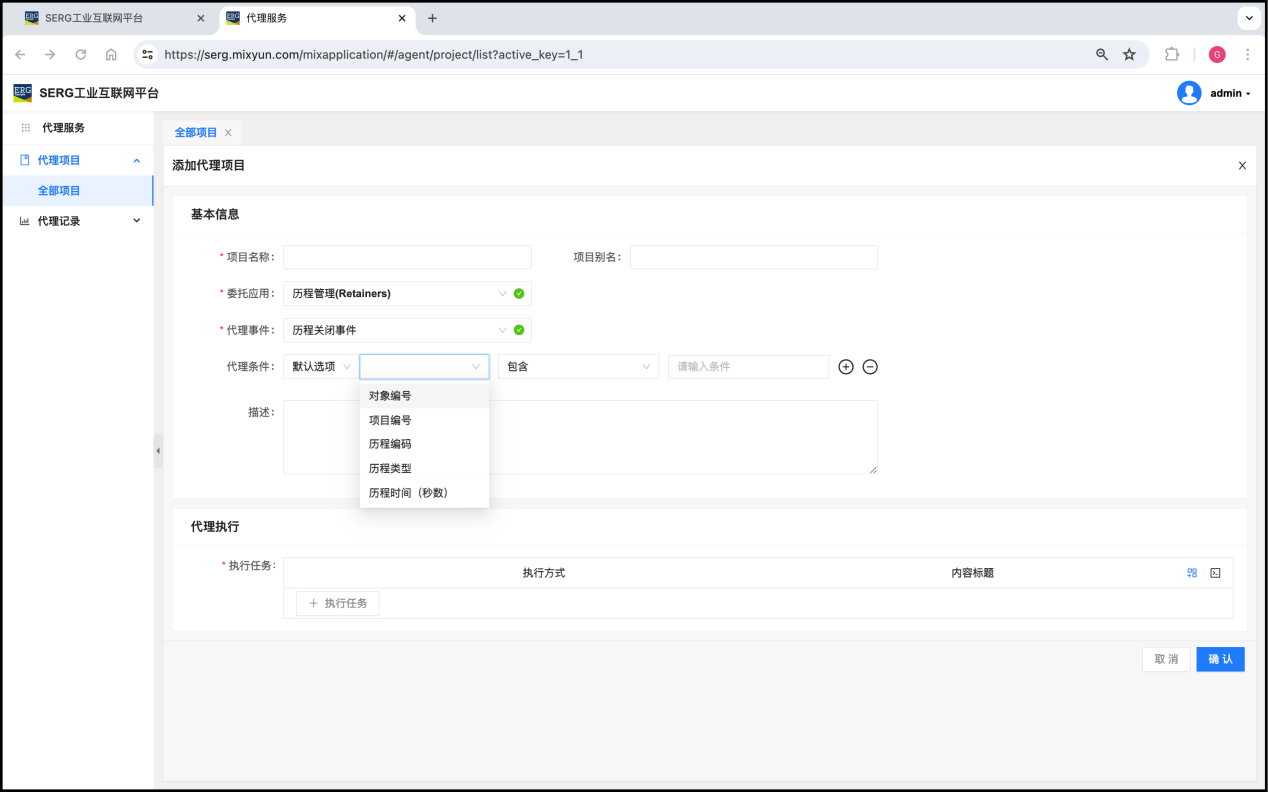Collapse sidebar using the handle arrow
This screenshot has width=1268, height=792.
(157, 451)
